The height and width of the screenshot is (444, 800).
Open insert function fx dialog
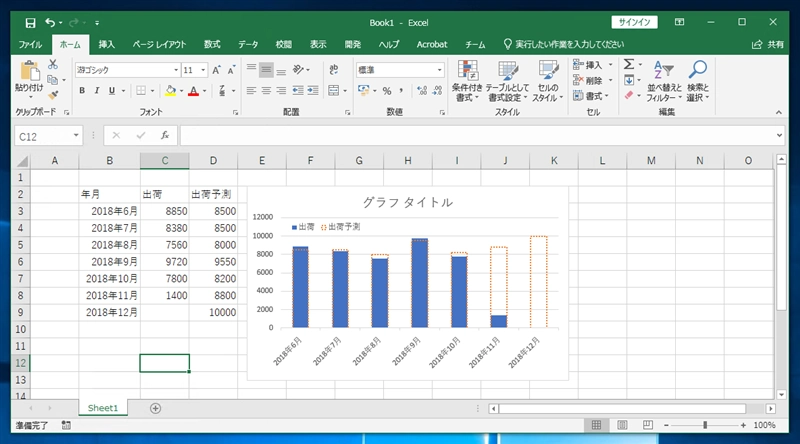[165, 135]
